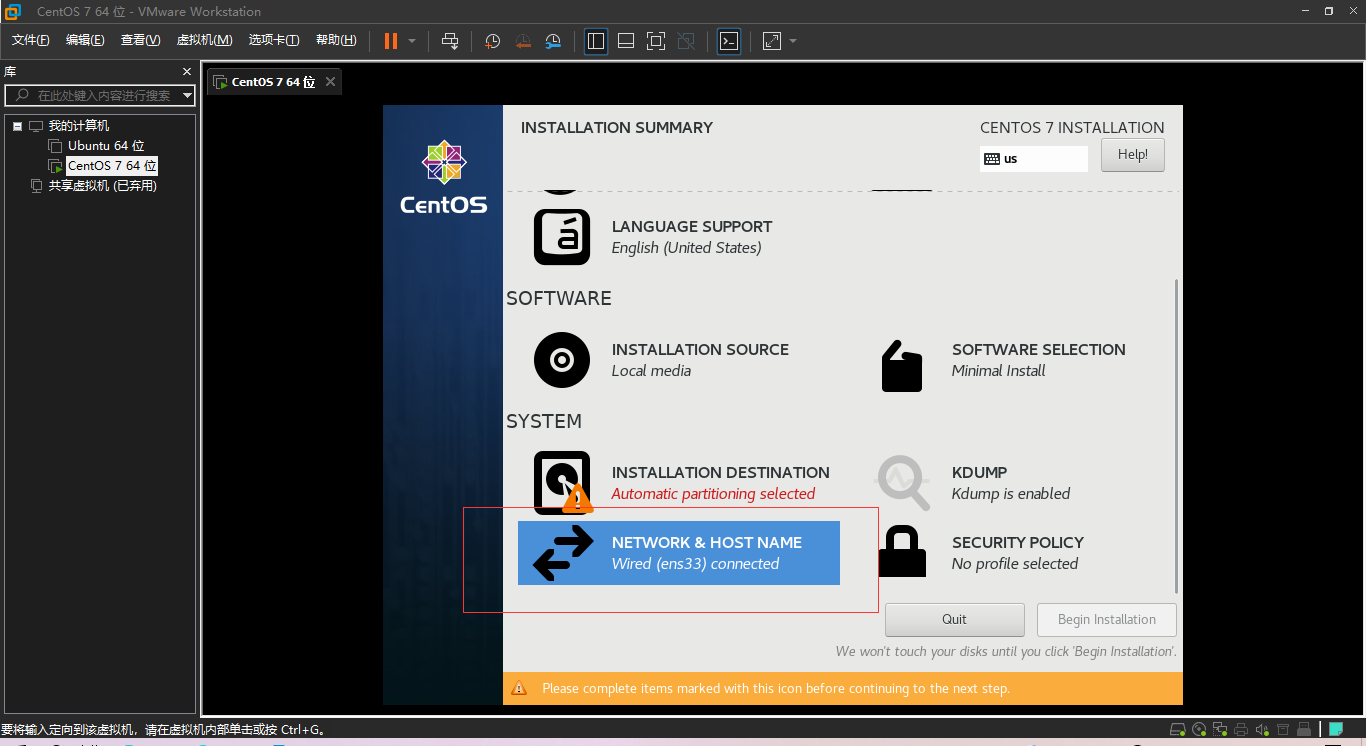Image resolution: width=1366 pixels, height=746 pixels.
Task: Open the SECURITY POLICY padlock icon
Action: (x=903, y=552)
